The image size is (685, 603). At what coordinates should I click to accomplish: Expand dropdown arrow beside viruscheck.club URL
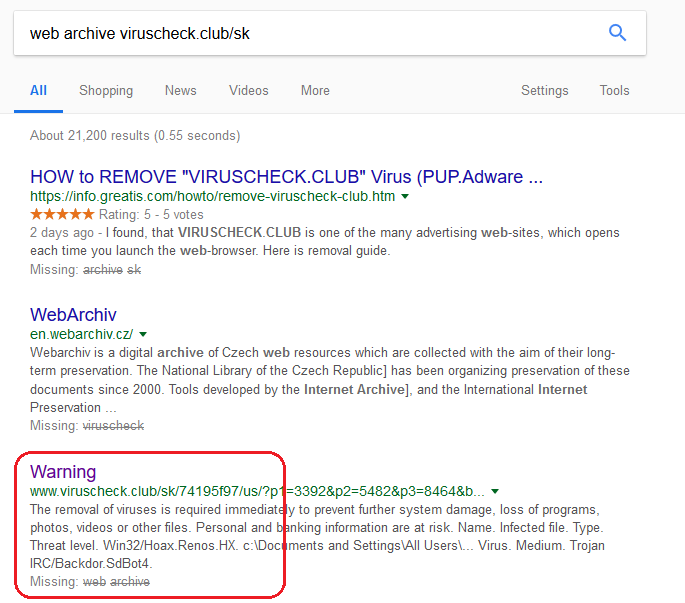click(495, 491)
